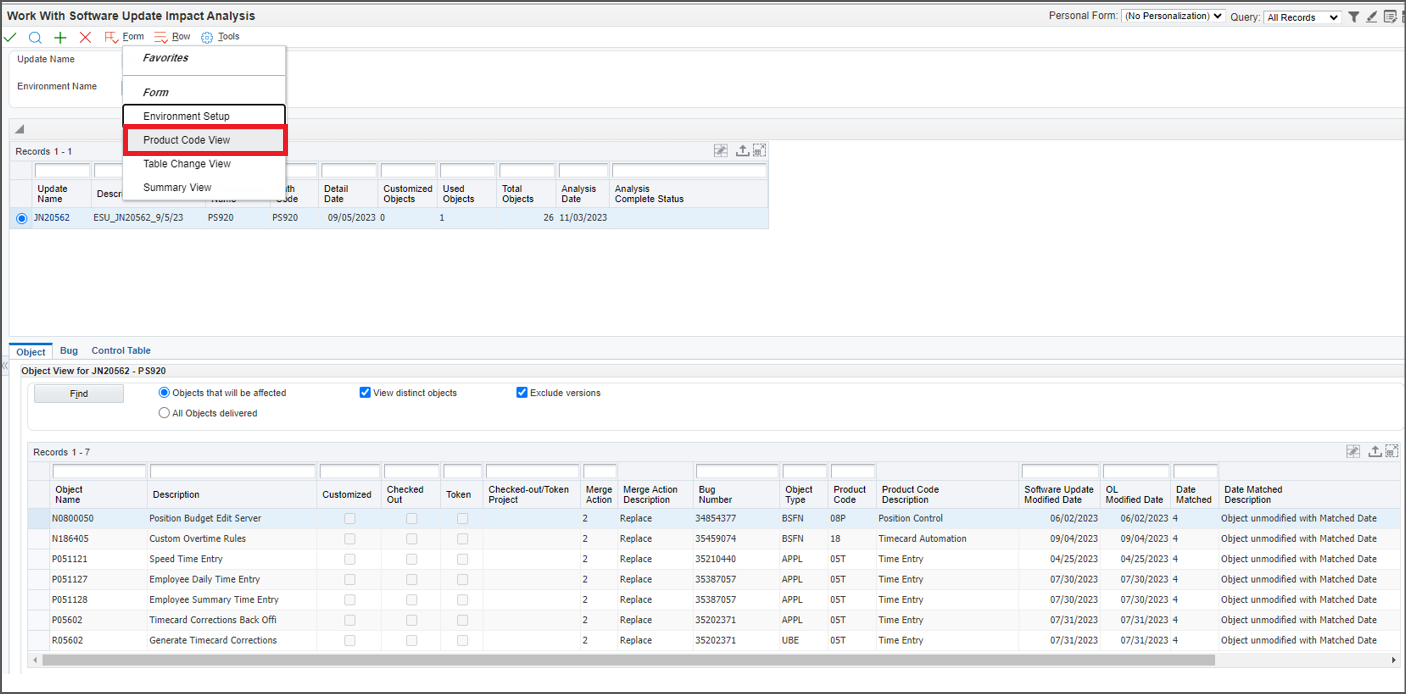Click the Find button in Object View

click(x=79, y=394)
